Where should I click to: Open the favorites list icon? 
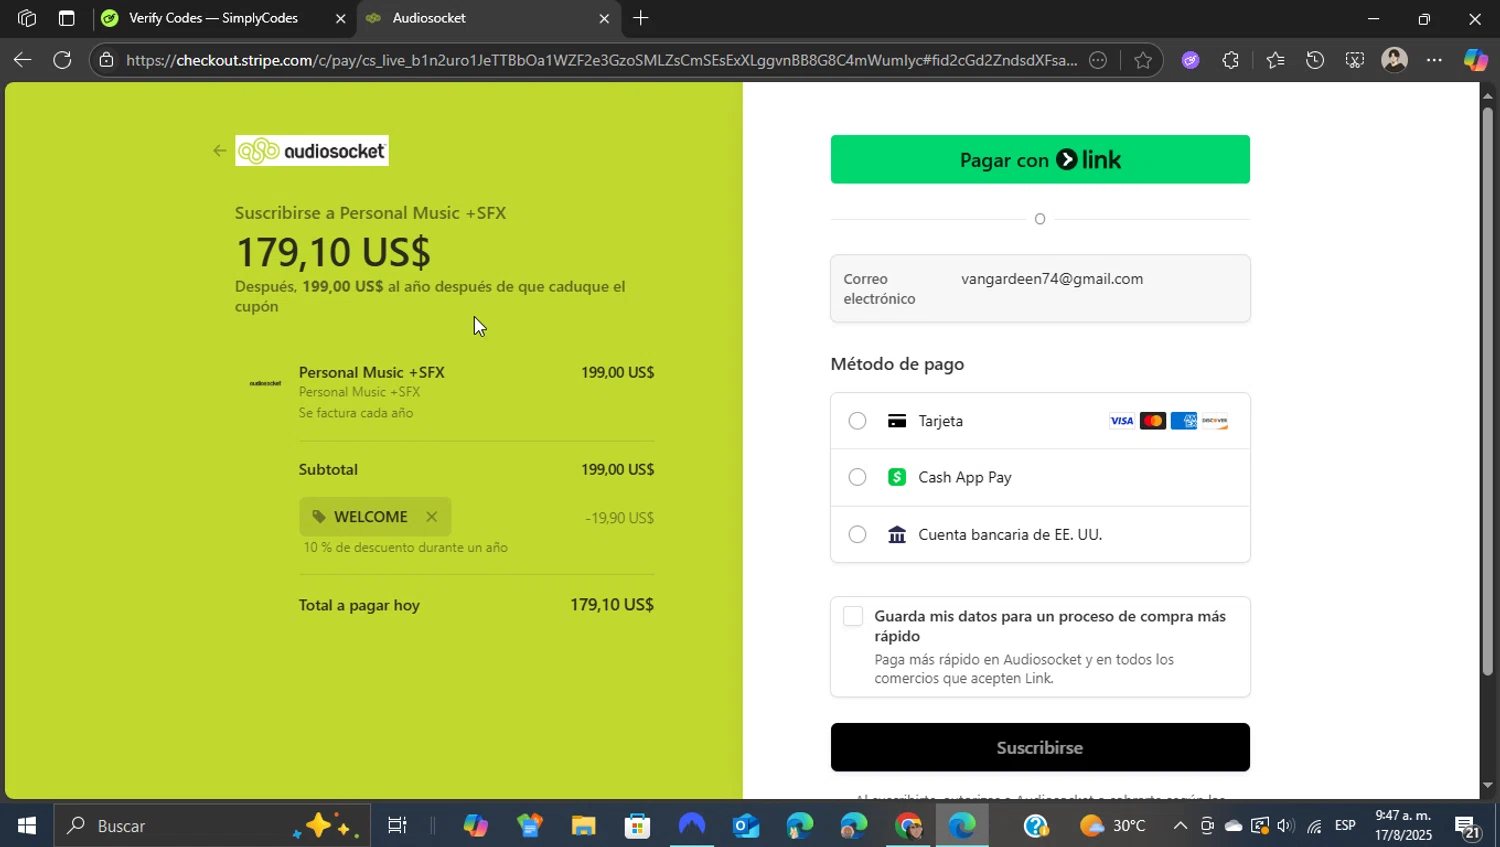[x=1275, y=60]
